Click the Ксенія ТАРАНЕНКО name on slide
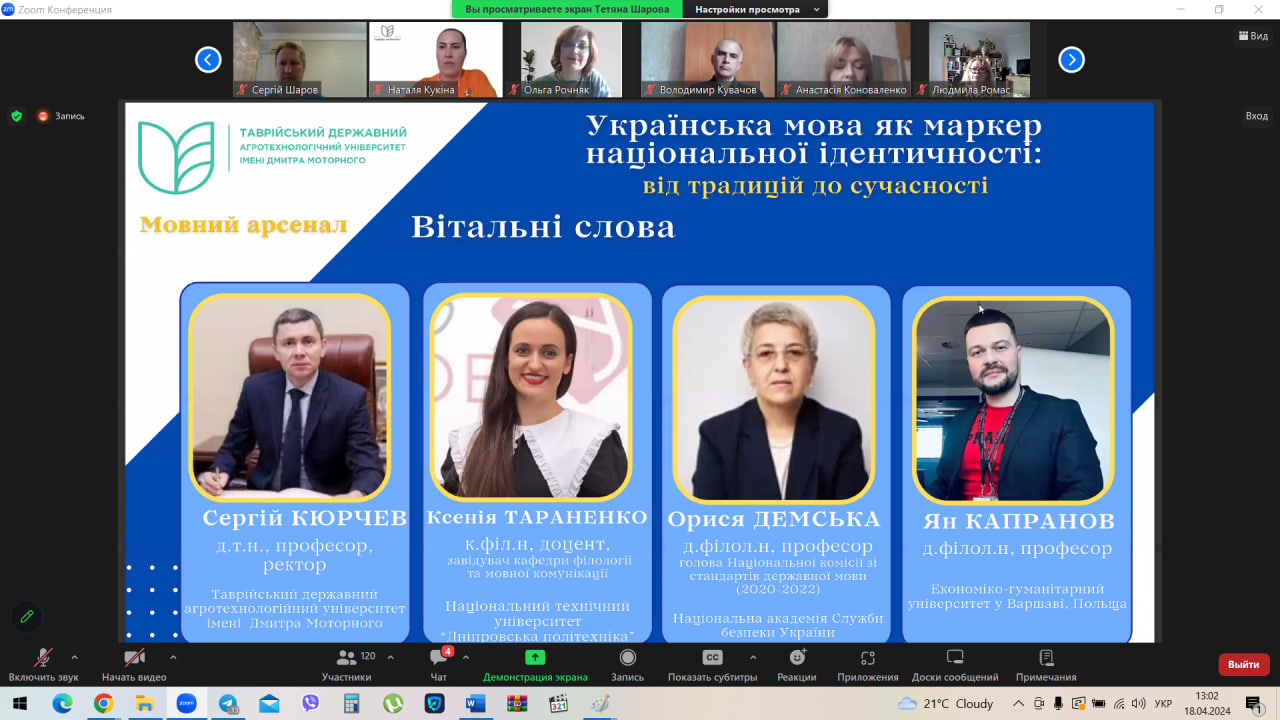 pos(537,518)
